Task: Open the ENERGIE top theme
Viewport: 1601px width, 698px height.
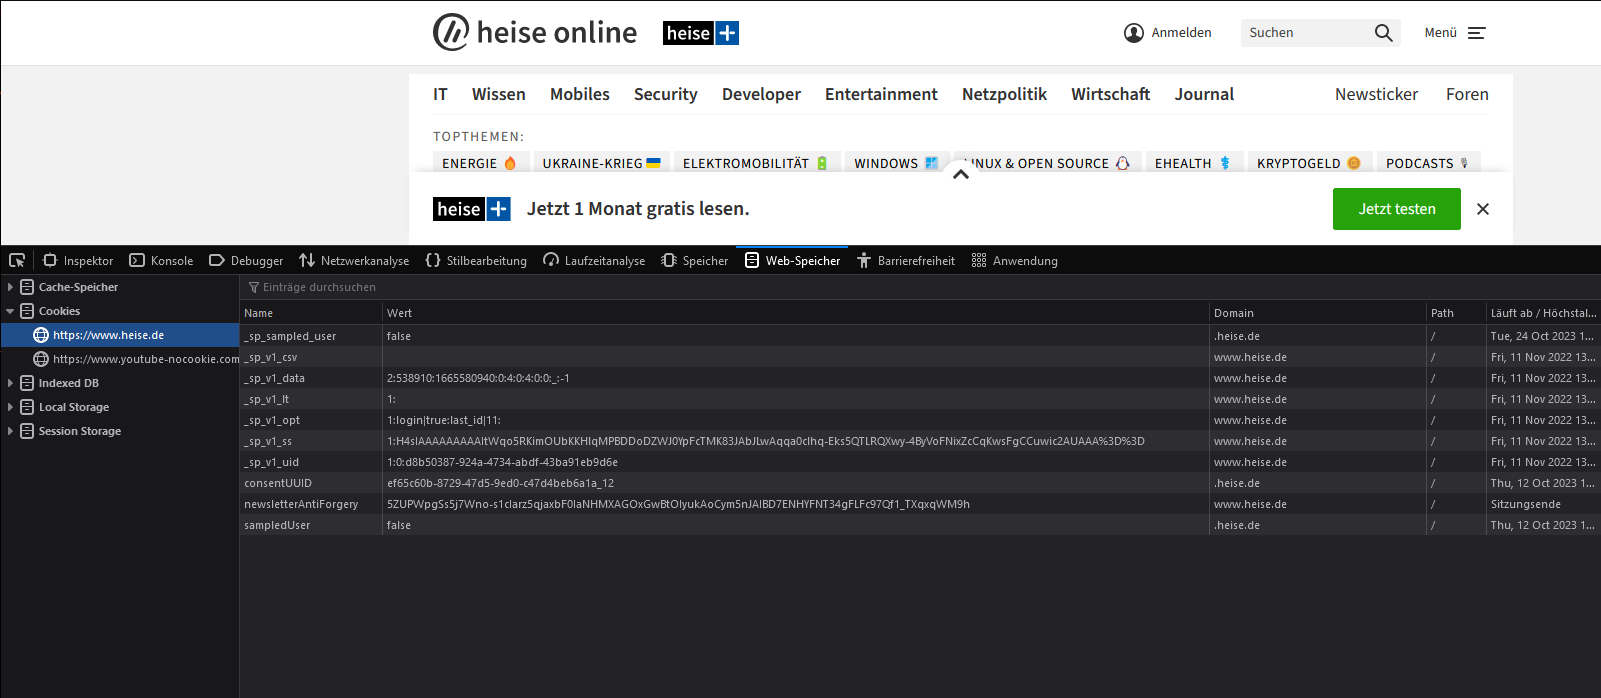Action: [x=479, y=163]
